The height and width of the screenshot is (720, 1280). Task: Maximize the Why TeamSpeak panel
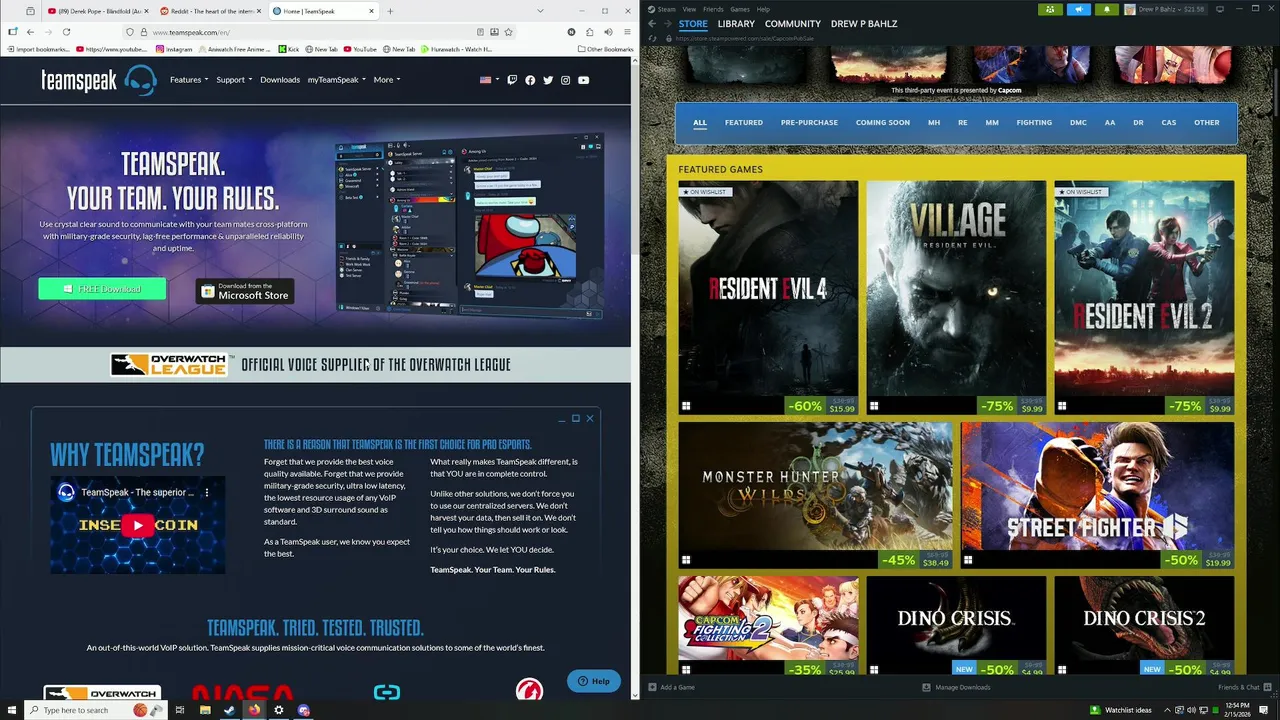(x=576, y=418)
